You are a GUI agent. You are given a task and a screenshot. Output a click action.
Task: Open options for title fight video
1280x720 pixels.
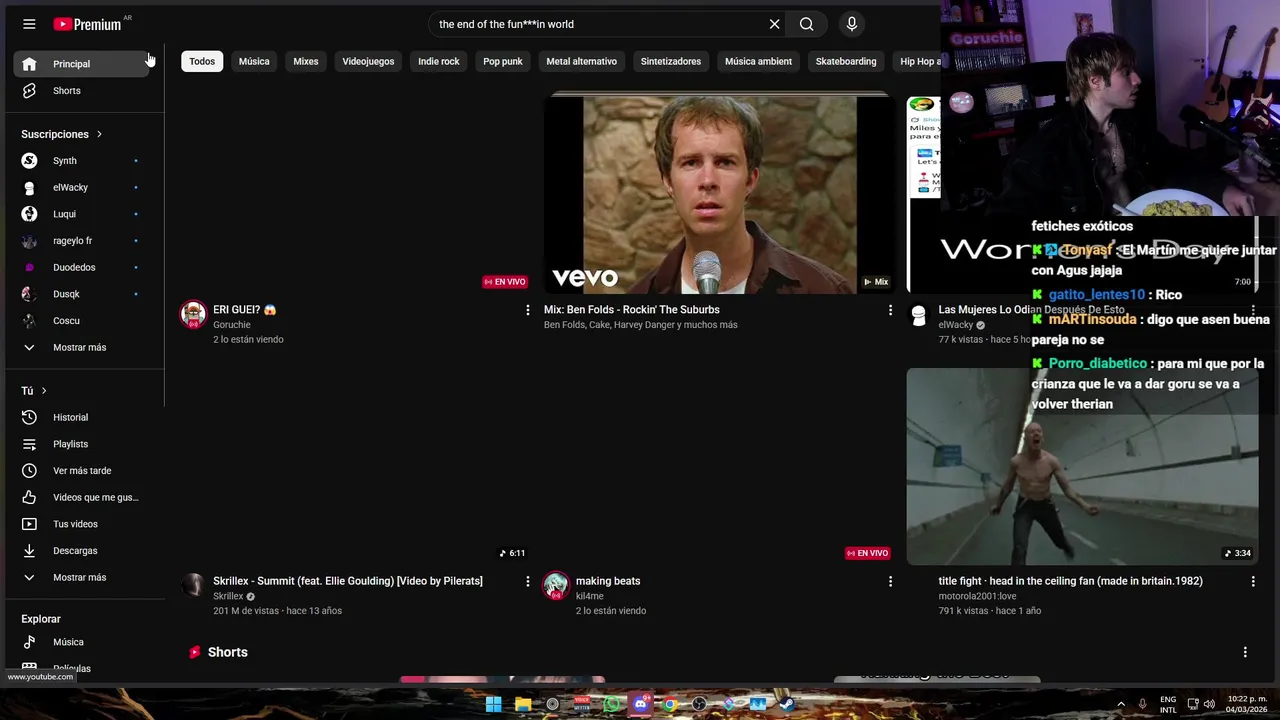point(1253,581)
